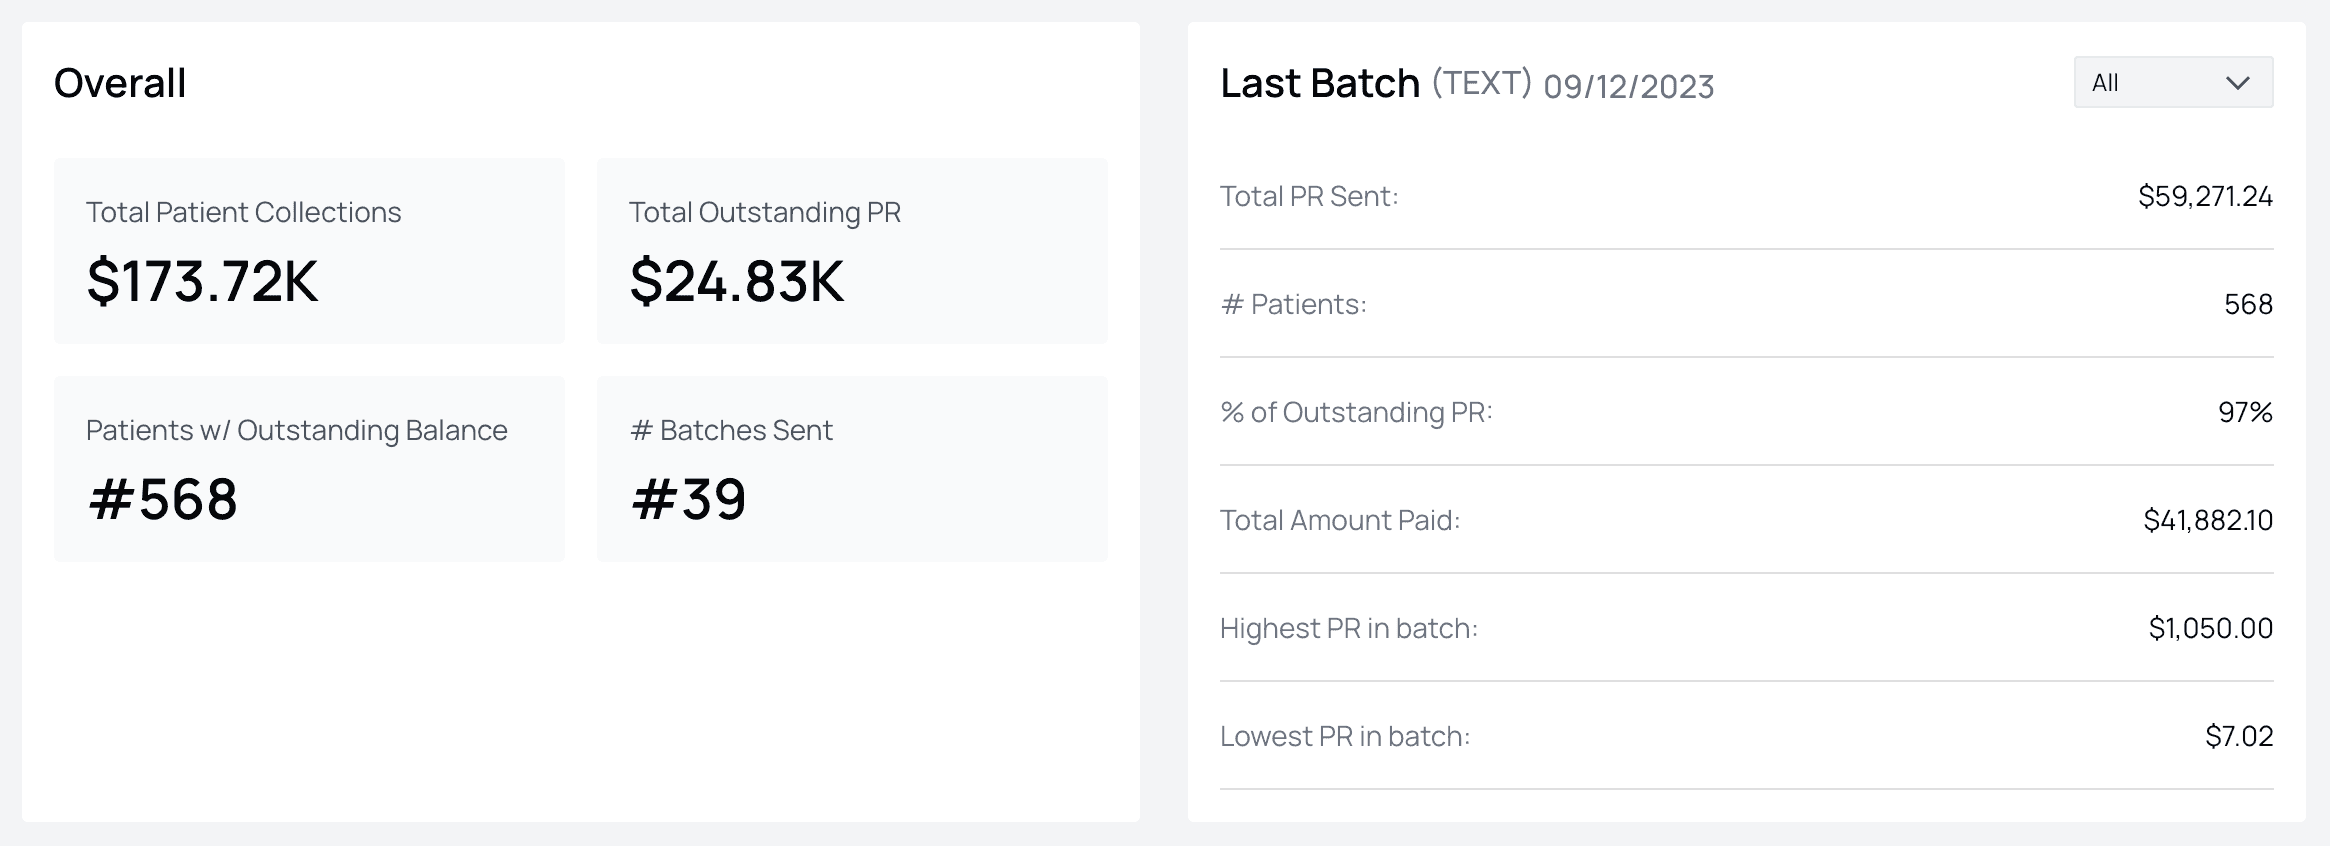Select the $59,271.24 amount
Viewport: 2330px width, 846px height.
(x=2205, y=196)
